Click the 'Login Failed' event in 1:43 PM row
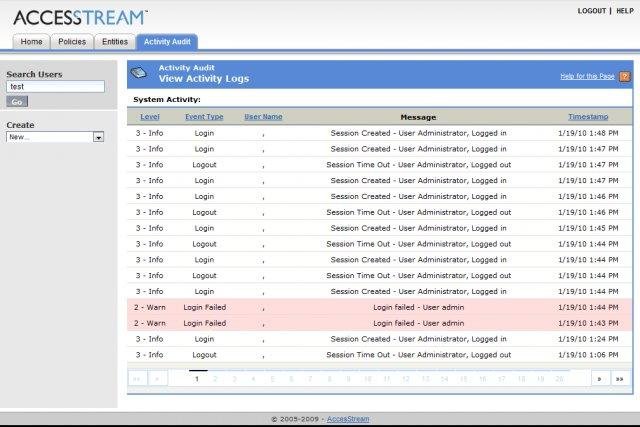This screenshot has height=427, width=640. point(204,323)
